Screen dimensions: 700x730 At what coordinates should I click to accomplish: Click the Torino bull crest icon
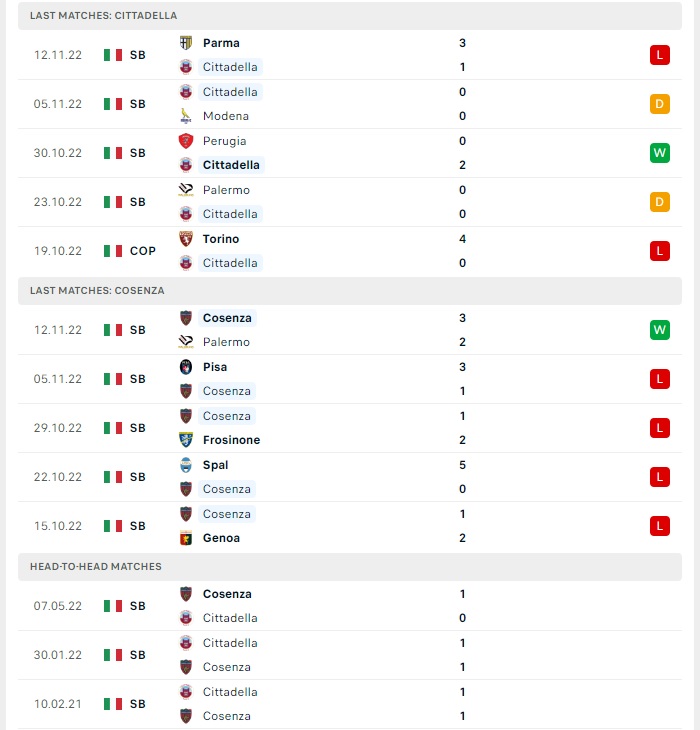pos(186,239)
